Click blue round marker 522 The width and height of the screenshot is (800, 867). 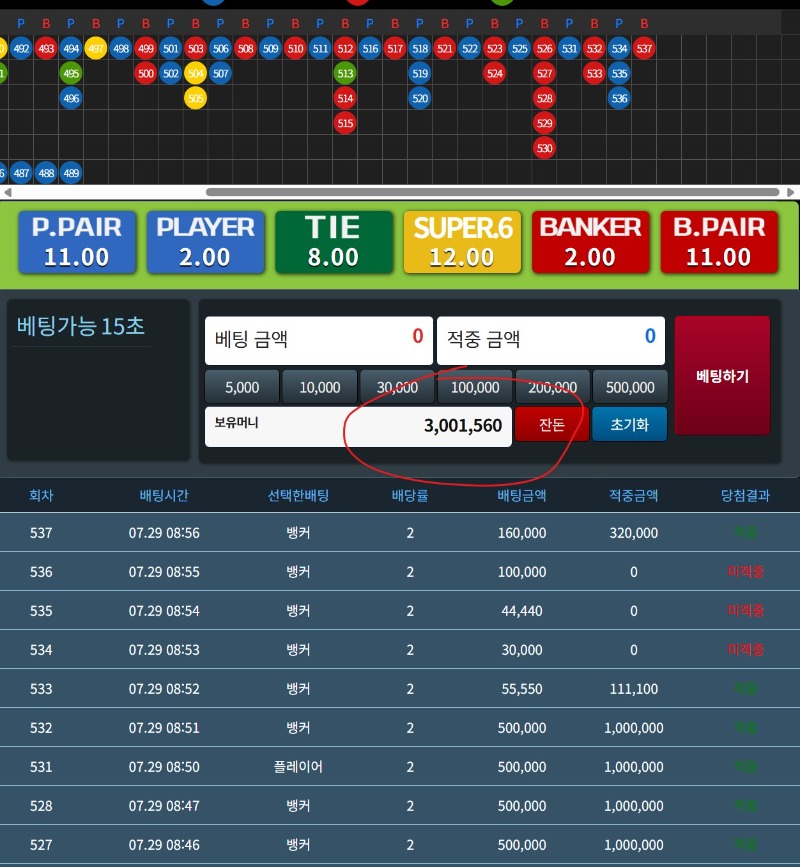point(470,49)
